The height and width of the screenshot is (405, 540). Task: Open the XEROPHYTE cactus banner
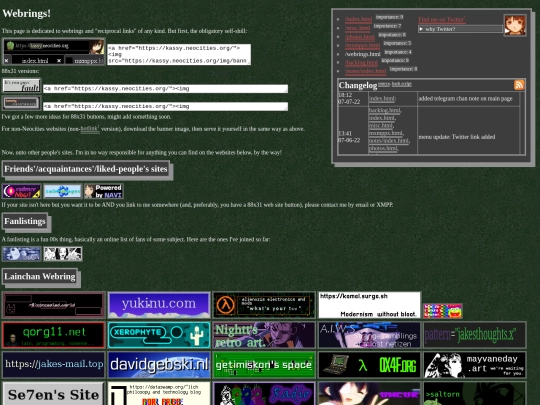pos(159,335)
